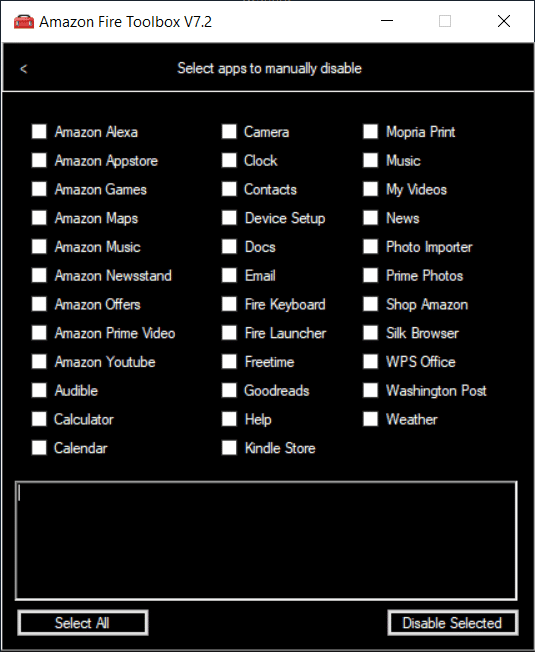Minimize the Amazon Fire Toolbox window
Screen dimensions: 535x652
coord(387,21)
